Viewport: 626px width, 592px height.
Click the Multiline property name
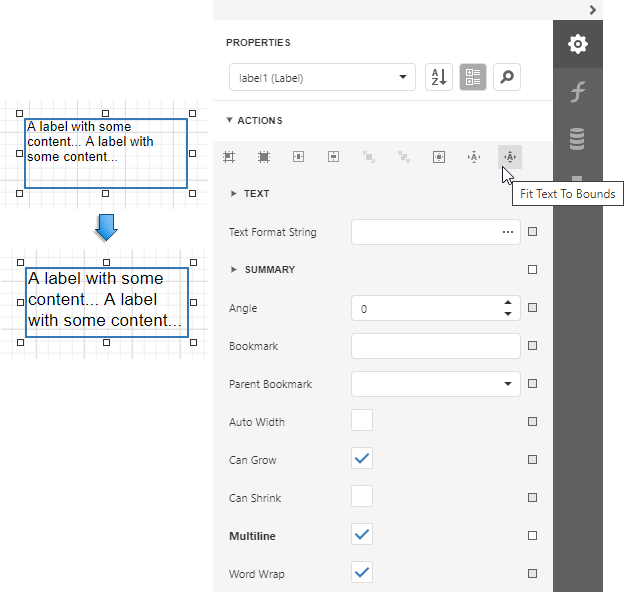tap(252, 536)
